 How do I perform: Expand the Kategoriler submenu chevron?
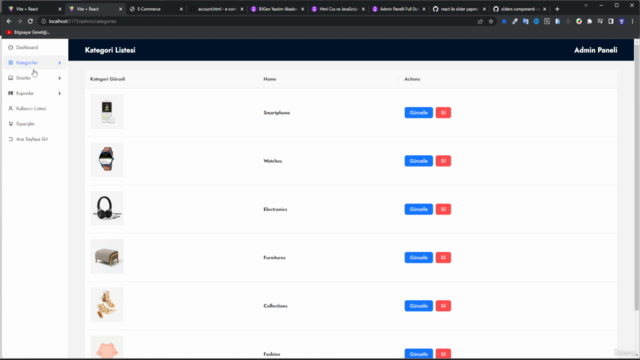coord(60,63)
